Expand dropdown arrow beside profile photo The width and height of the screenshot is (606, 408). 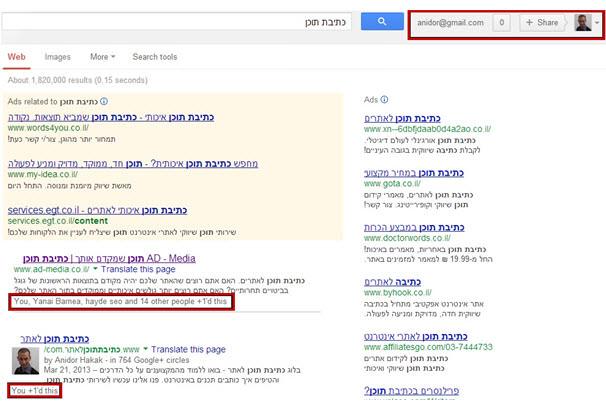[597, 23]
